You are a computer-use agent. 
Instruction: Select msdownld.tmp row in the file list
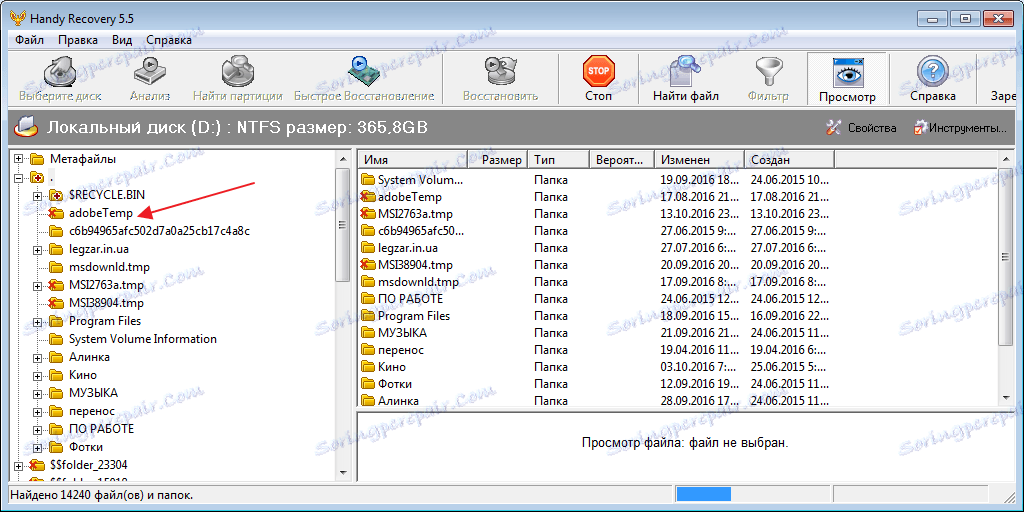pyautogui.click(x=678, y=281)
